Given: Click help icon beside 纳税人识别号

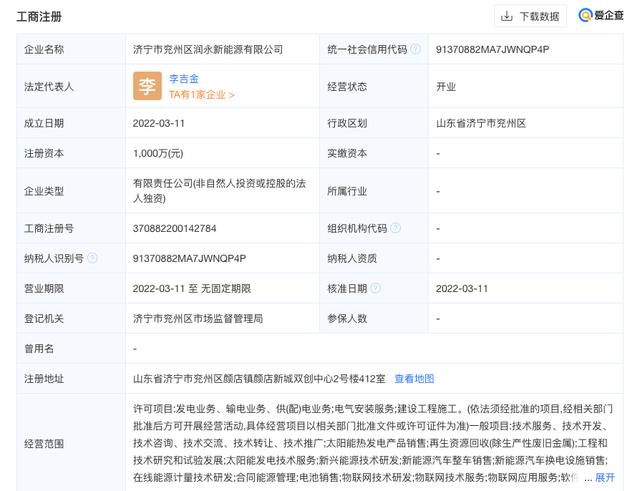Looking at the screenshot, I should 93,258.
